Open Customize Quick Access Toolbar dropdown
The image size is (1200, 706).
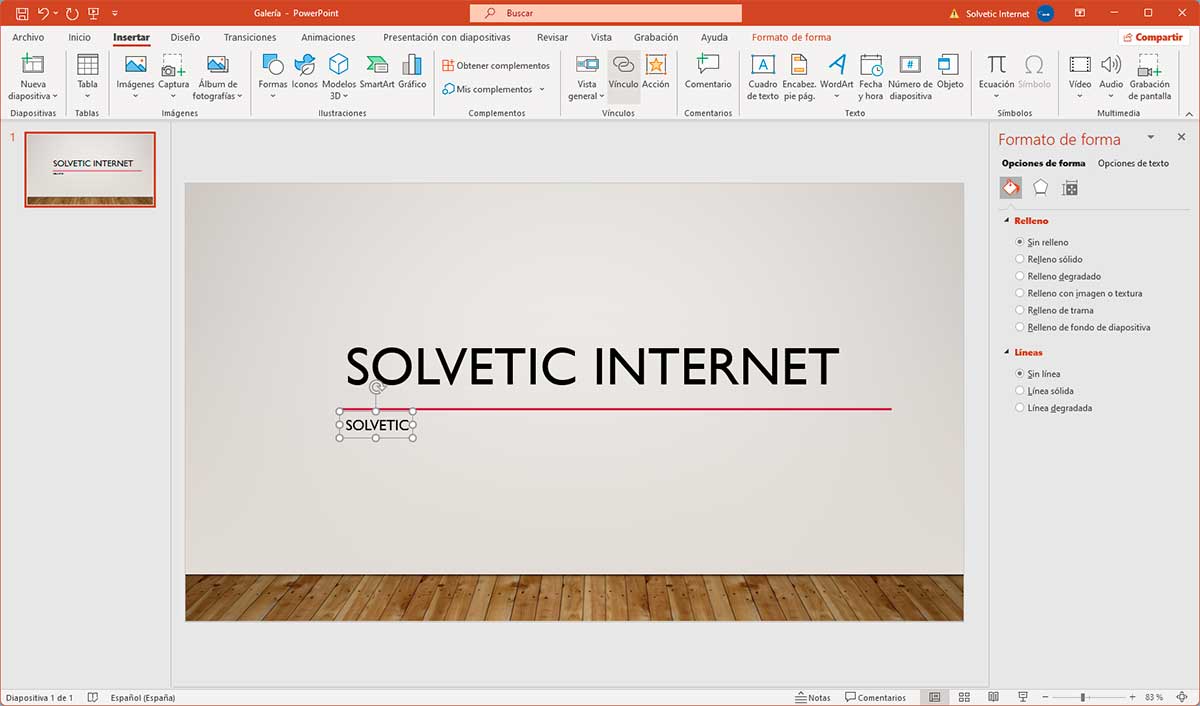115,14
